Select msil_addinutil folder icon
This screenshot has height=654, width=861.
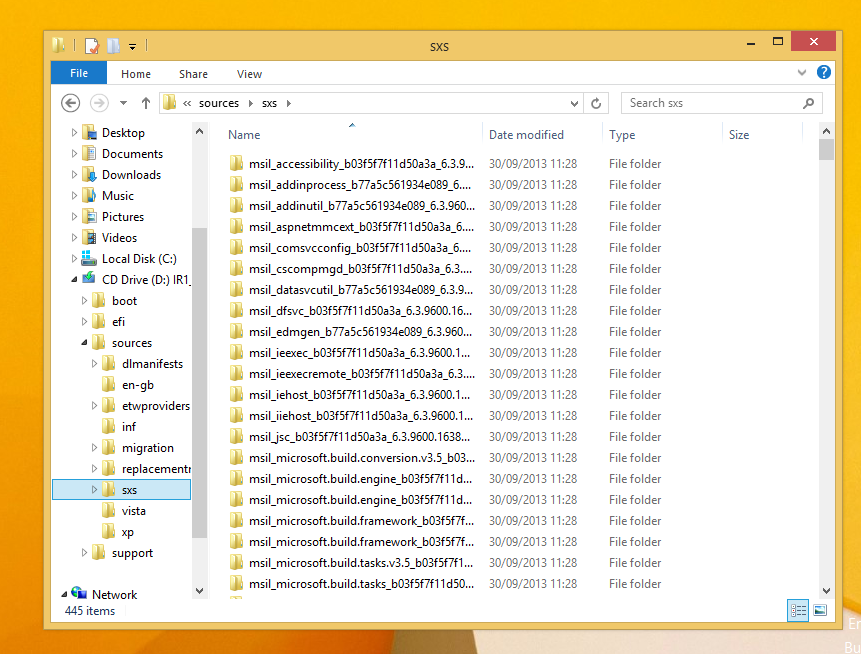236,205
